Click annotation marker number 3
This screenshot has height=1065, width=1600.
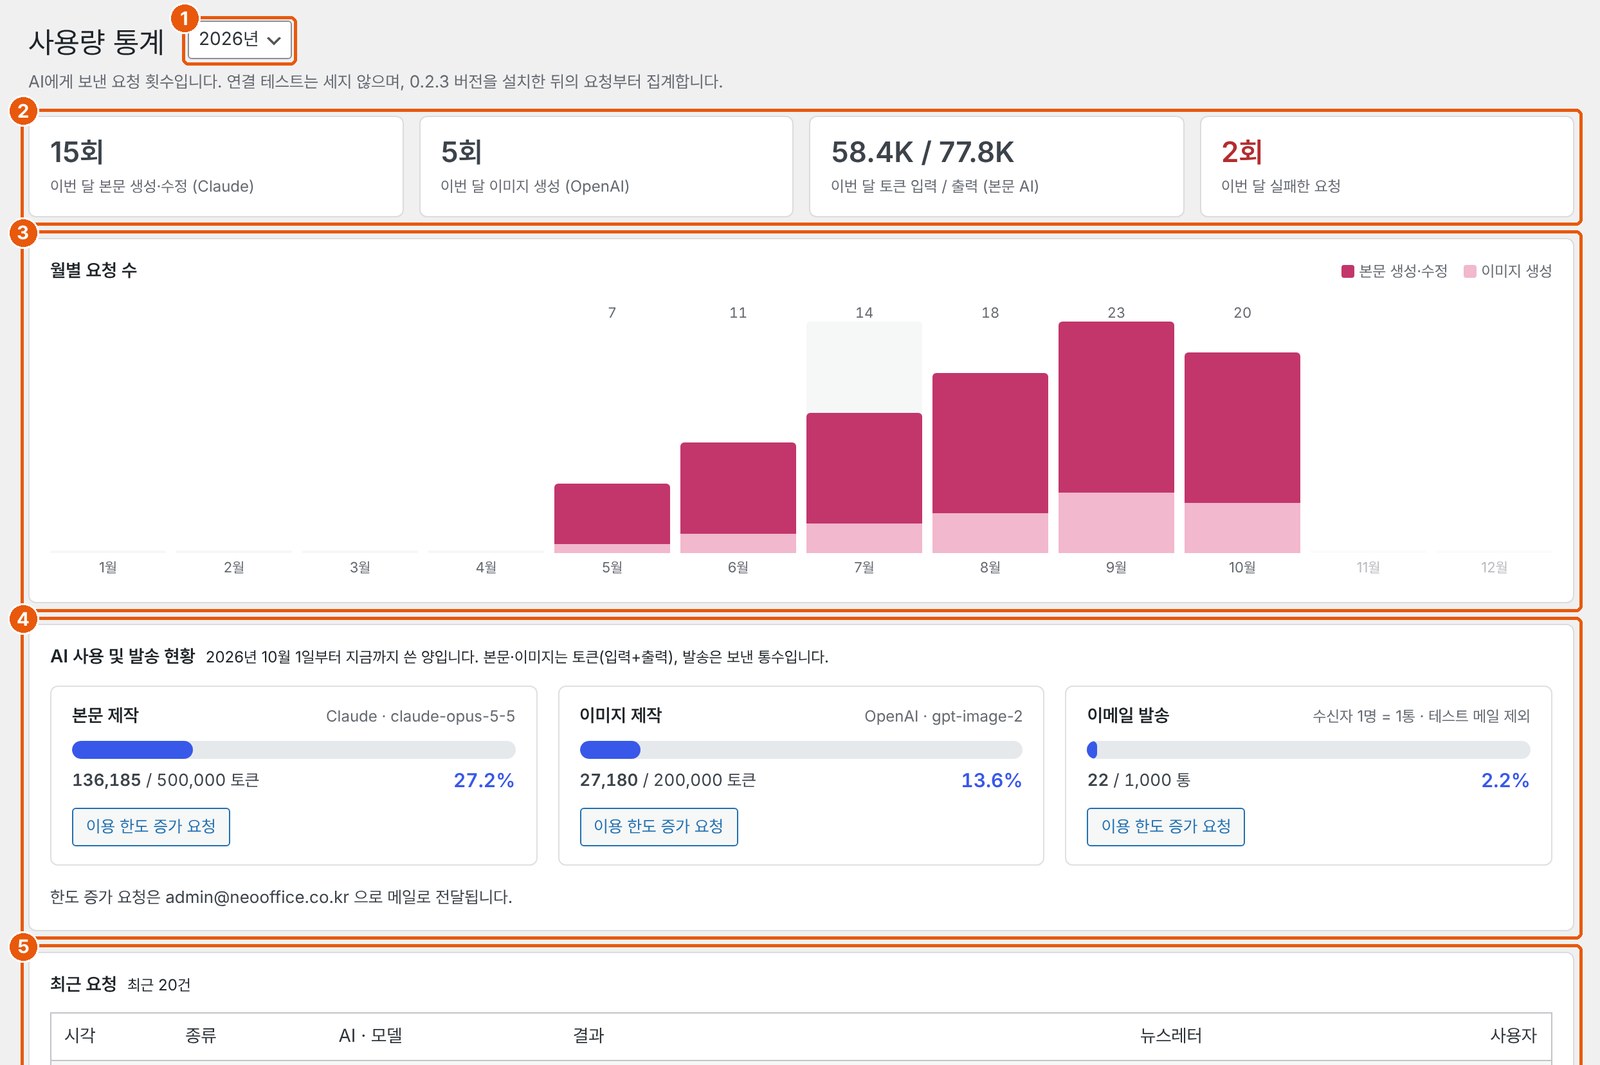tap(23, 233)
